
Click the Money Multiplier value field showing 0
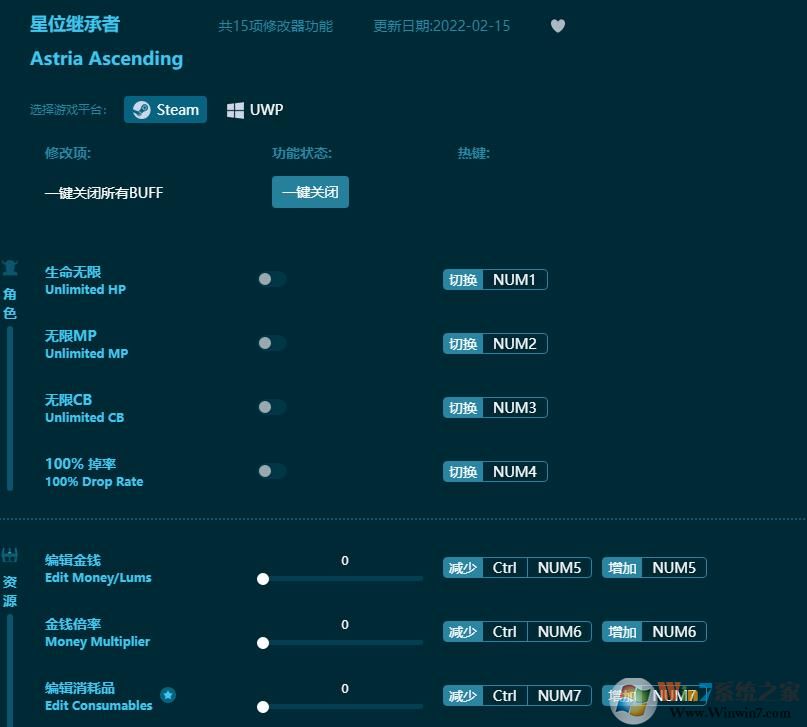pos(344,624)
